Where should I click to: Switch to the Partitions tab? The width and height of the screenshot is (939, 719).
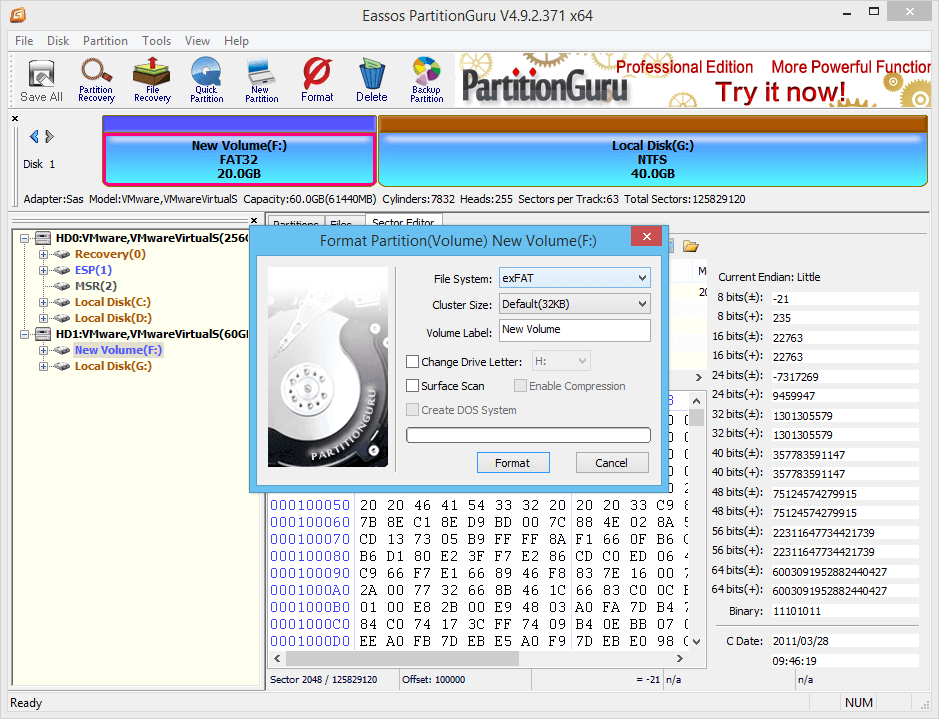[296, 223]
